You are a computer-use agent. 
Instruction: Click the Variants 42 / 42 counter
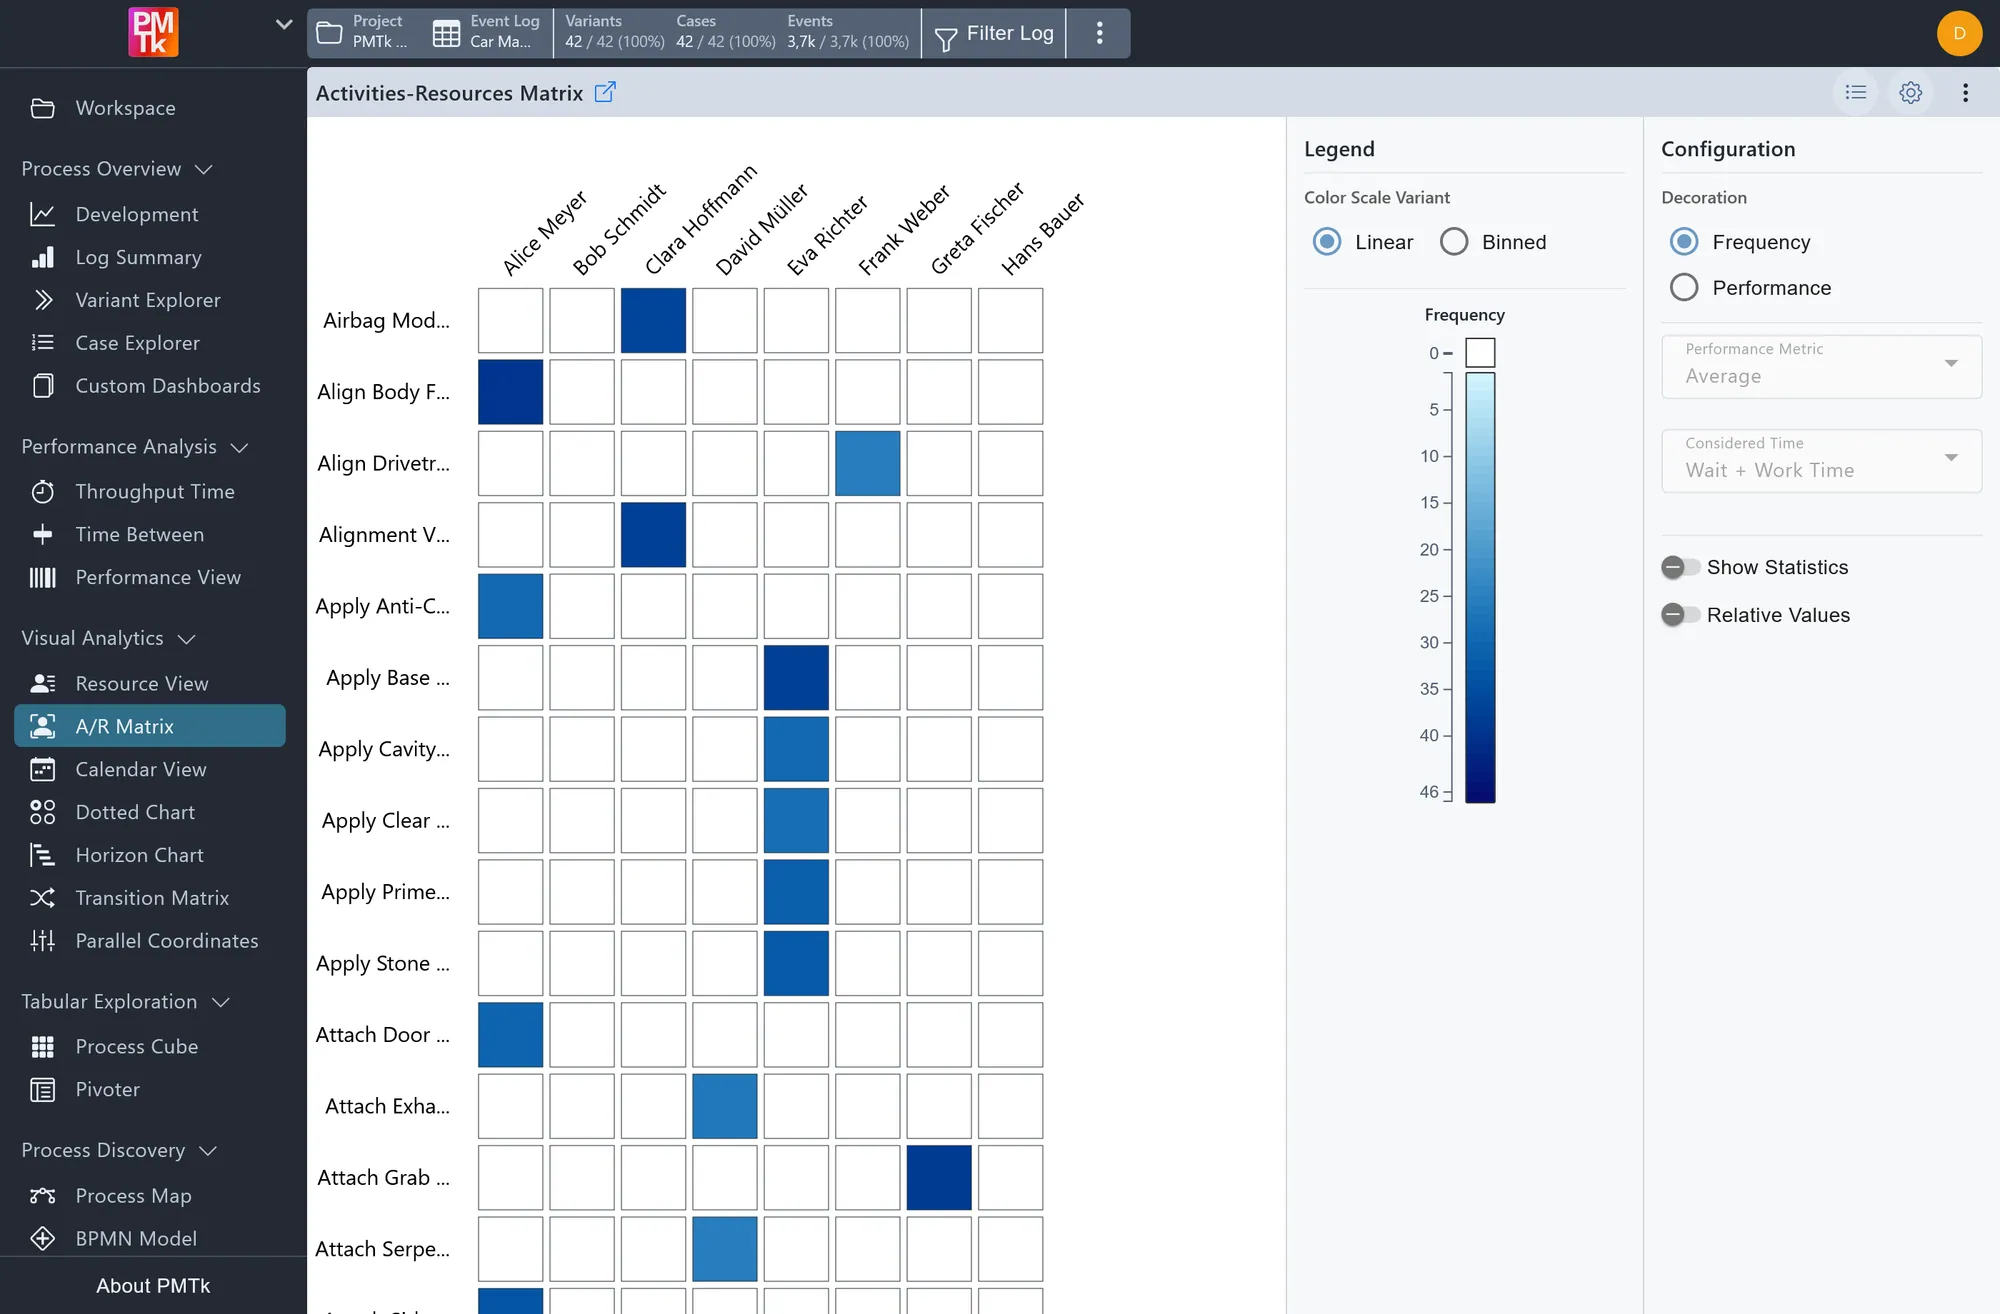click(x=614, y=32)
